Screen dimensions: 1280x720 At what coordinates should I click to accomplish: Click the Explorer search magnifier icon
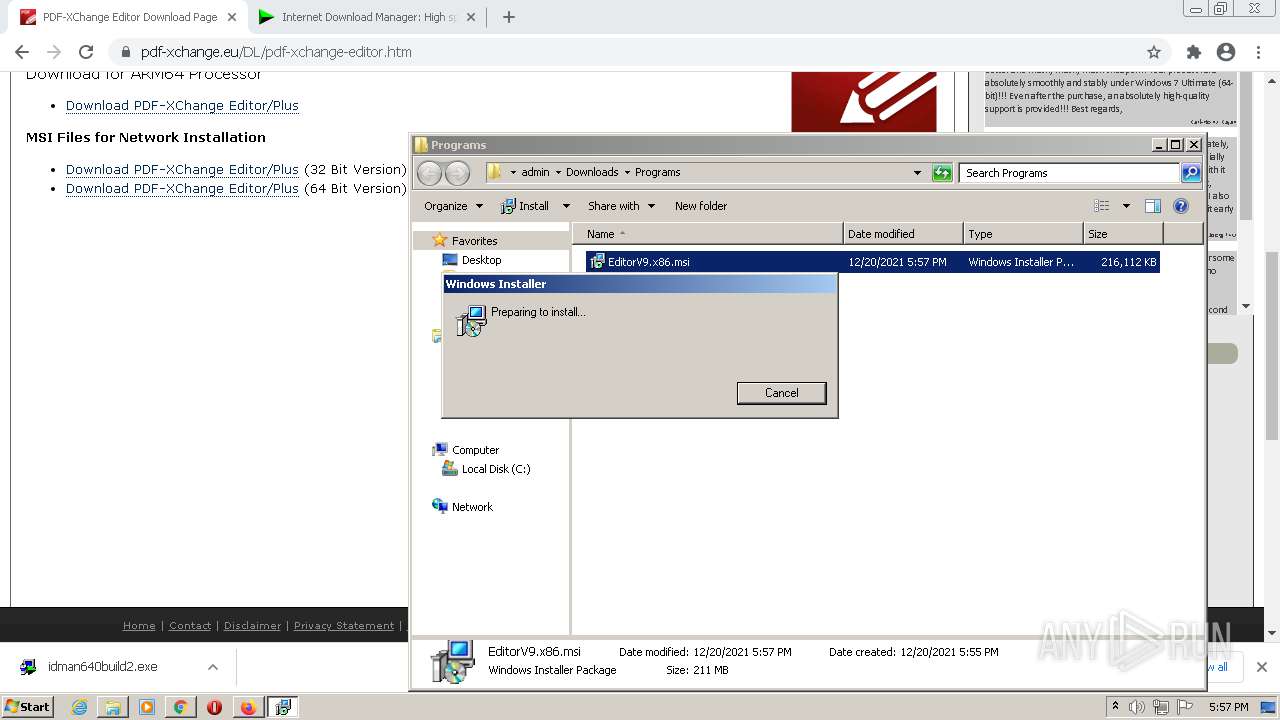[x=1191, y=173]
